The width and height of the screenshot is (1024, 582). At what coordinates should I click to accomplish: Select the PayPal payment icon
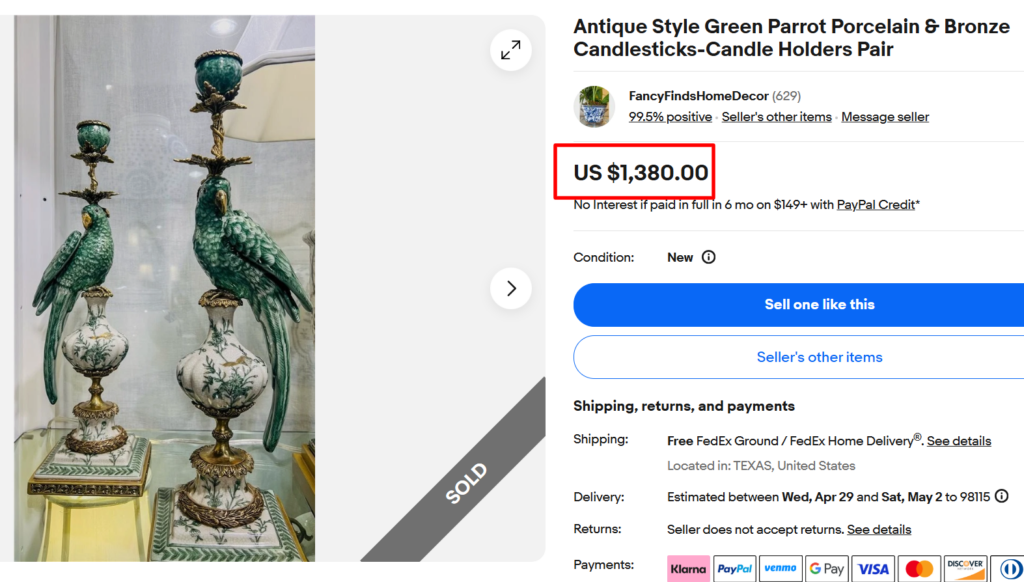(734, 568)
